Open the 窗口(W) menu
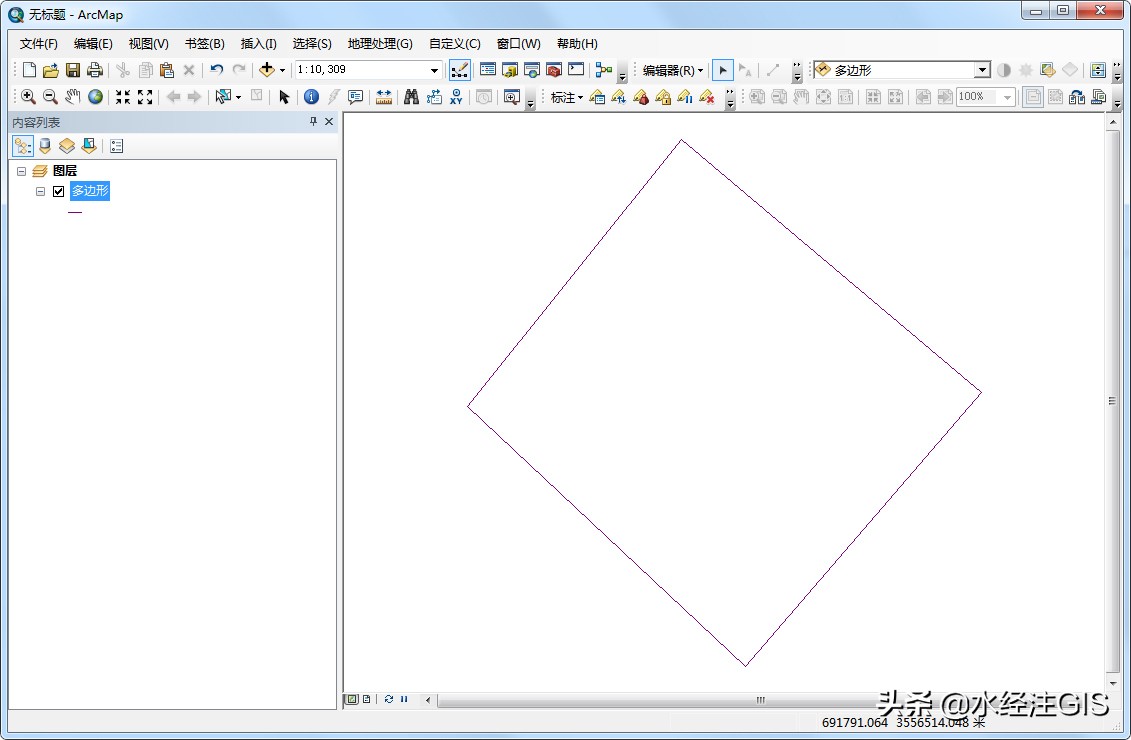Viewport: 1131px width, 740px height. (x=519, y=43)
